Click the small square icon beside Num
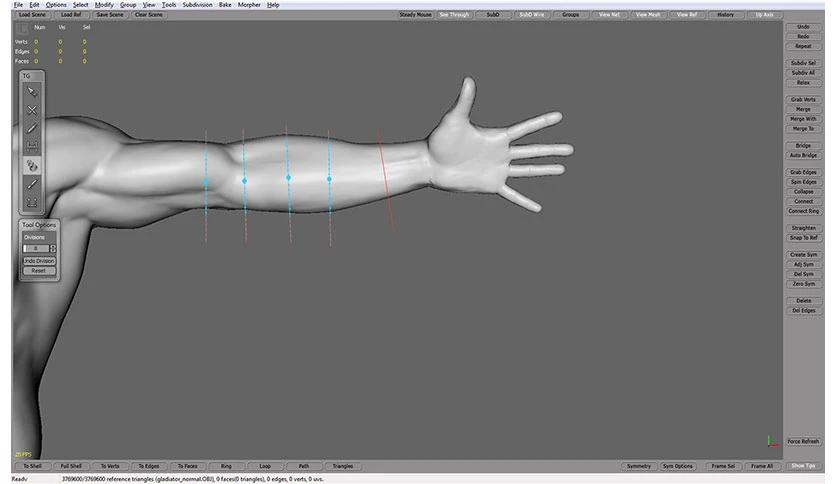The height and width of the screenshot is (484, 836). 22,28
